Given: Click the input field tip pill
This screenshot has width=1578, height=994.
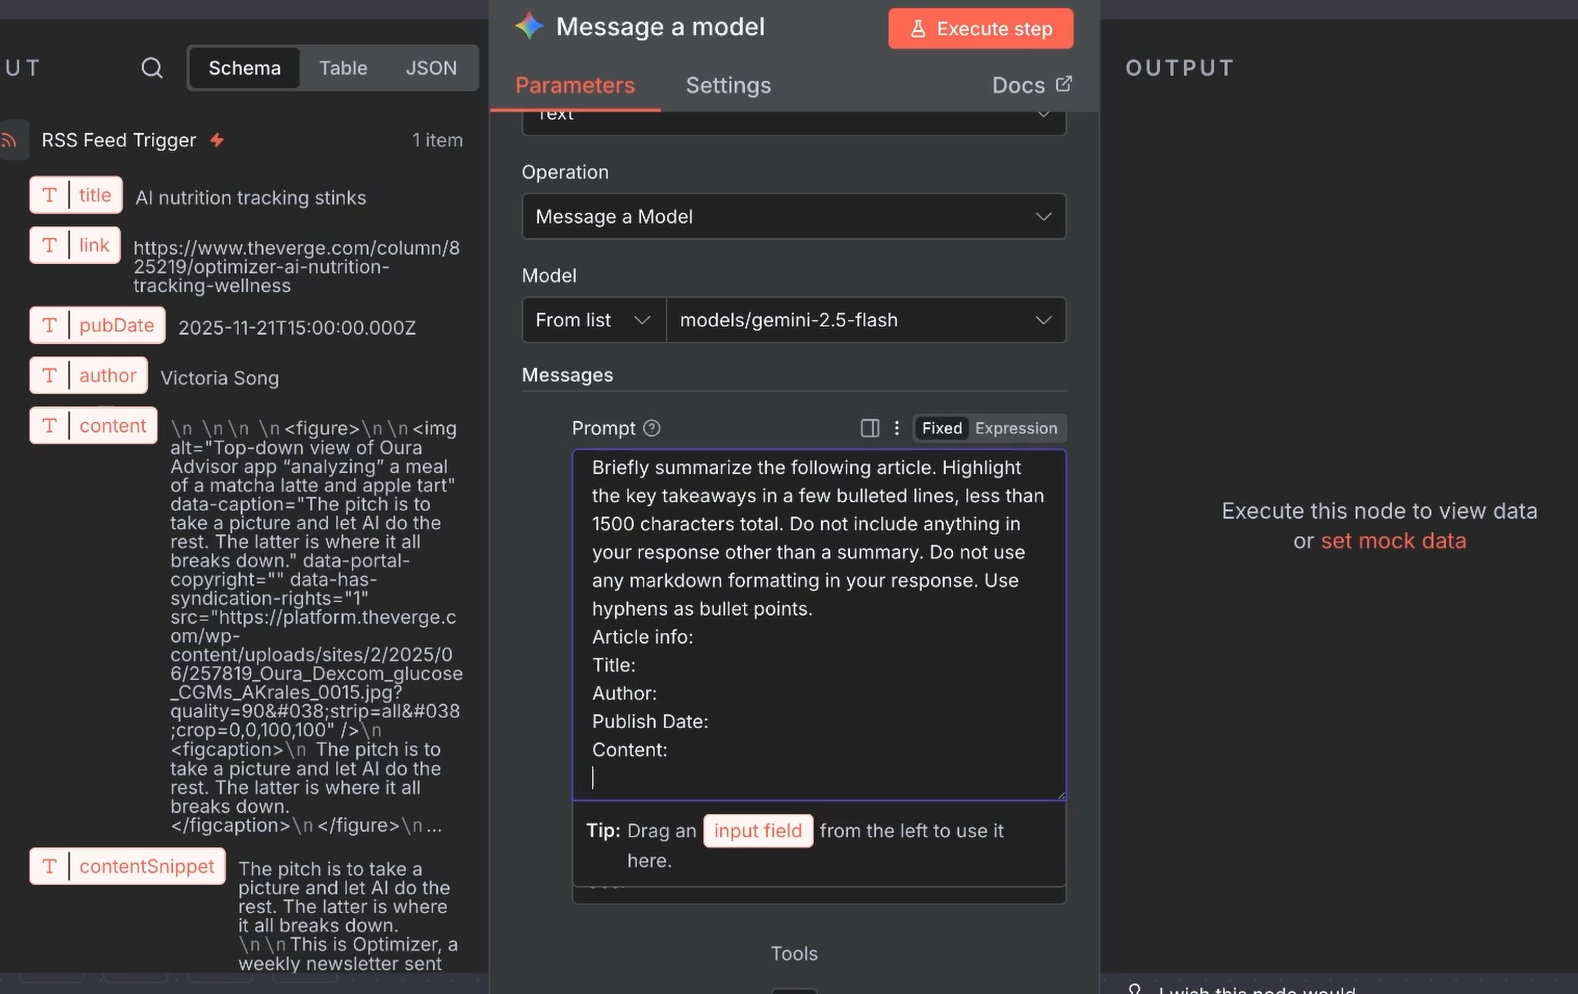Looking at the screenshot, I should click(758, 831).
